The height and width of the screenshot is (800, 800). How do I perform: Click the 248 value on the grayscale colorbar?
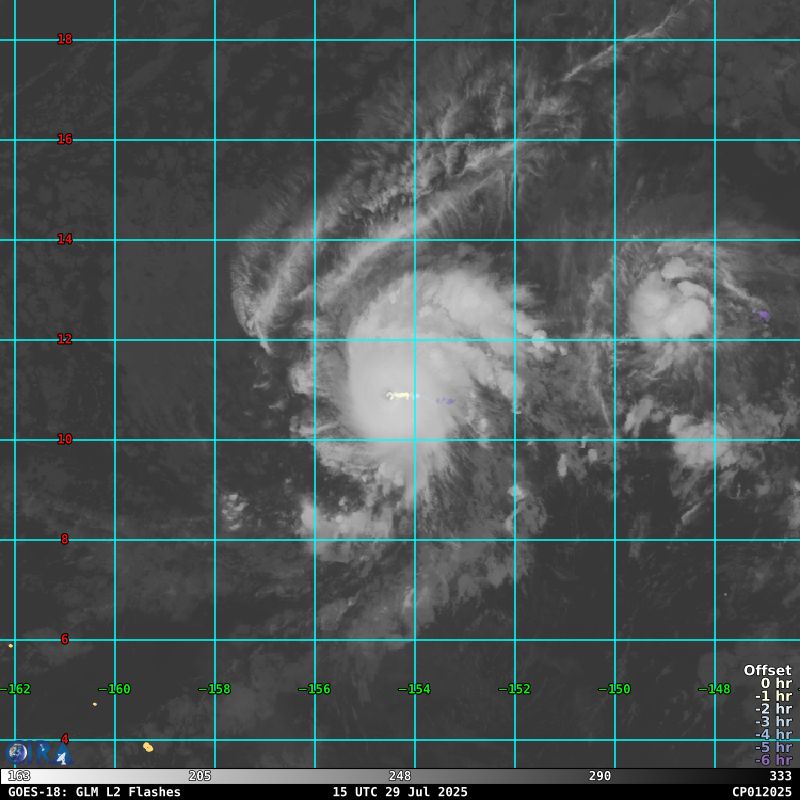[x=400, y=776]
